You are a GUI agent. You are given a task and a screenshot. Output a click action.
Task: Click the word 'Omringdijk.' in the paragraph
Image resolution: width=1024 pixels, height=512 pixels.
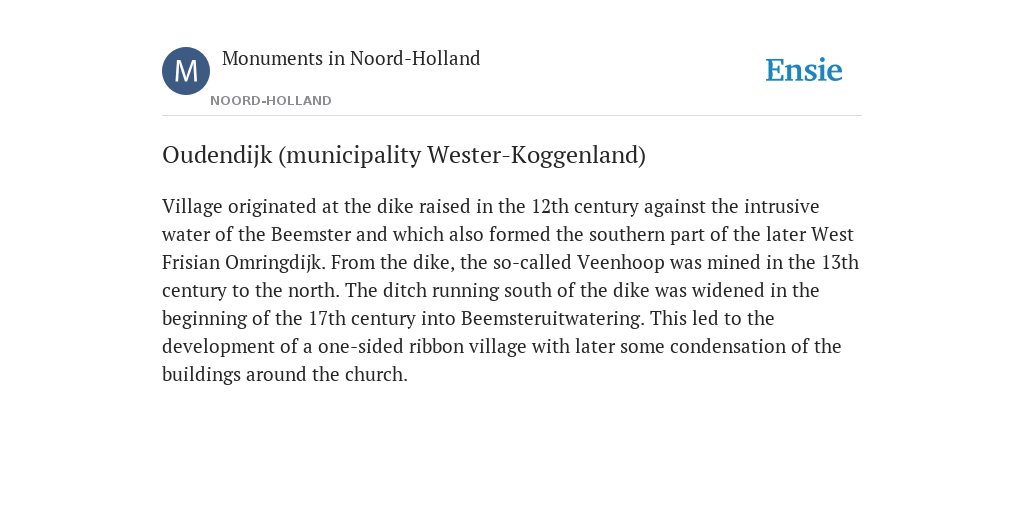[x=275, y=263]
